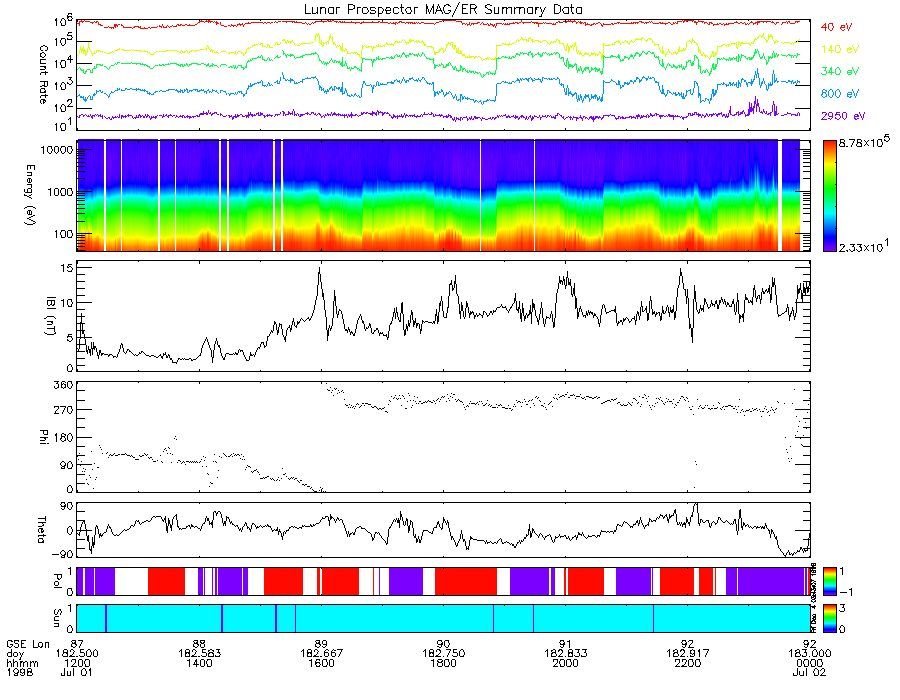Click the day-of-year value '182.917'
The height and width of the screenshot is (700, 900).
click(x=688, y=654)
